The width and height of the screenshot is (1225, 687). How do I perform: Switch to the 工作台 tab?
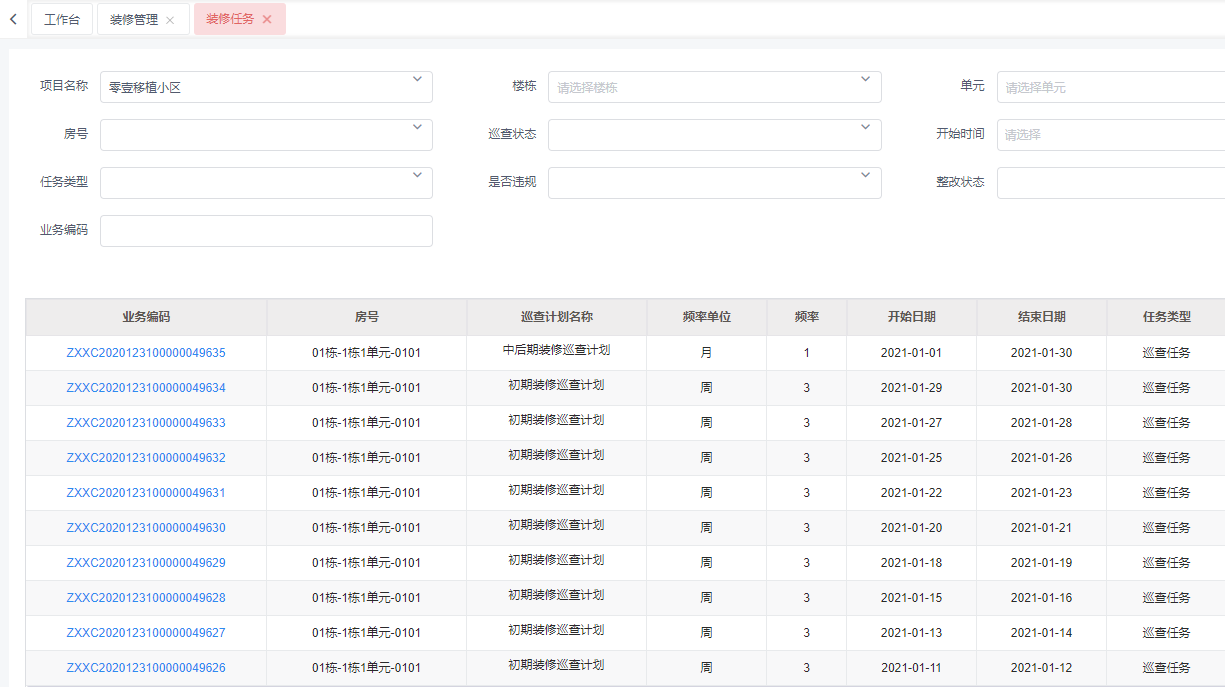(62, 19)
